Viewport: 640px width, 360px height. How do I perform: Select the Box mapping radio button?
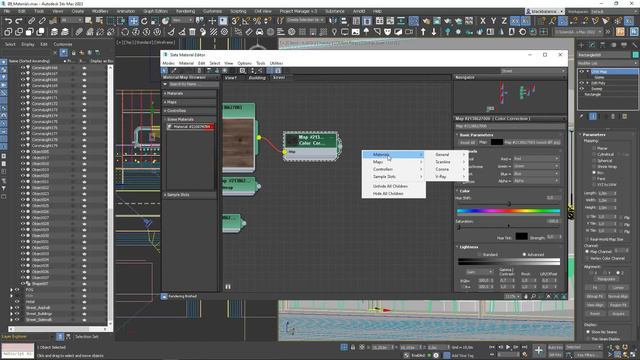coord(594,173)
